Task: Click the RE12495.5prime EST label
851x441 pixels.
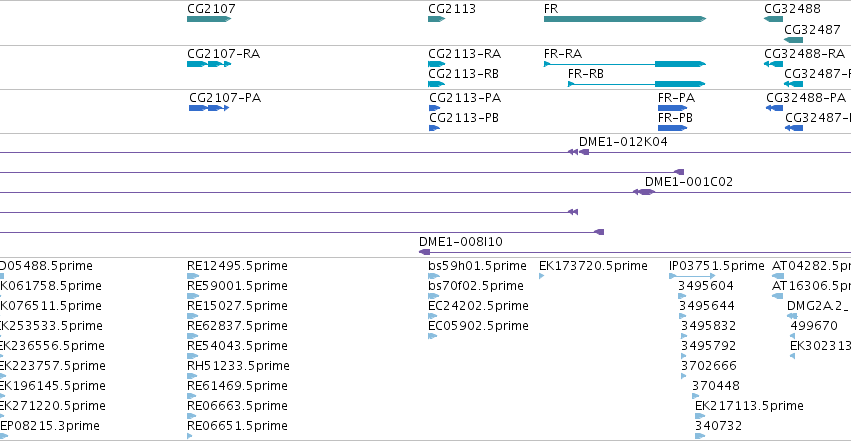Action: (x=237, y=266)
